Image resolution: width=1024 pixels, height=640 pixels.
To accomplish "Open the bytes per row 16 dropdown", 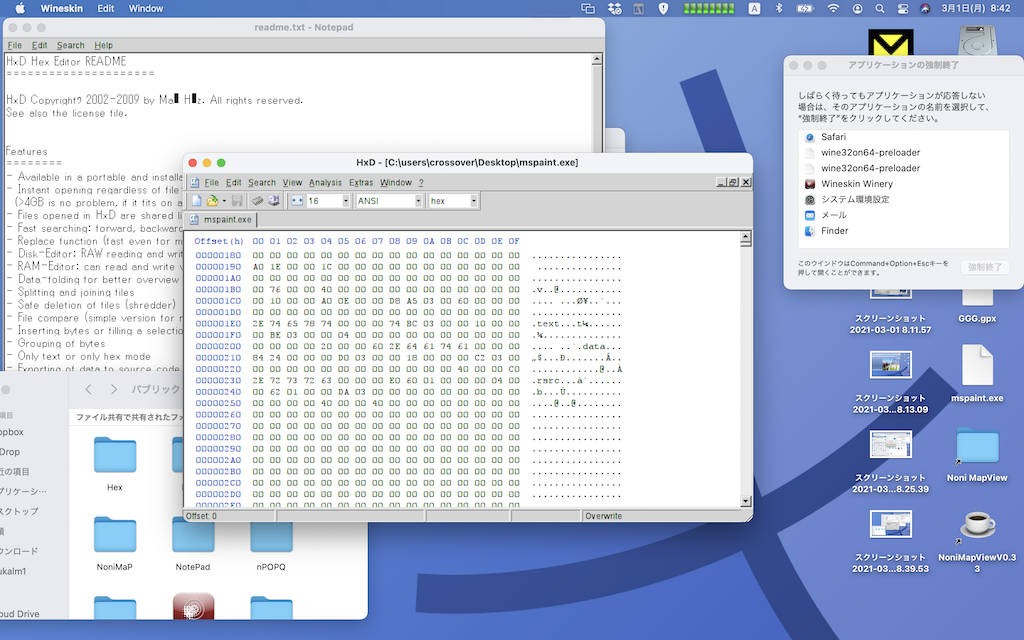I will [x=345, y=201].
